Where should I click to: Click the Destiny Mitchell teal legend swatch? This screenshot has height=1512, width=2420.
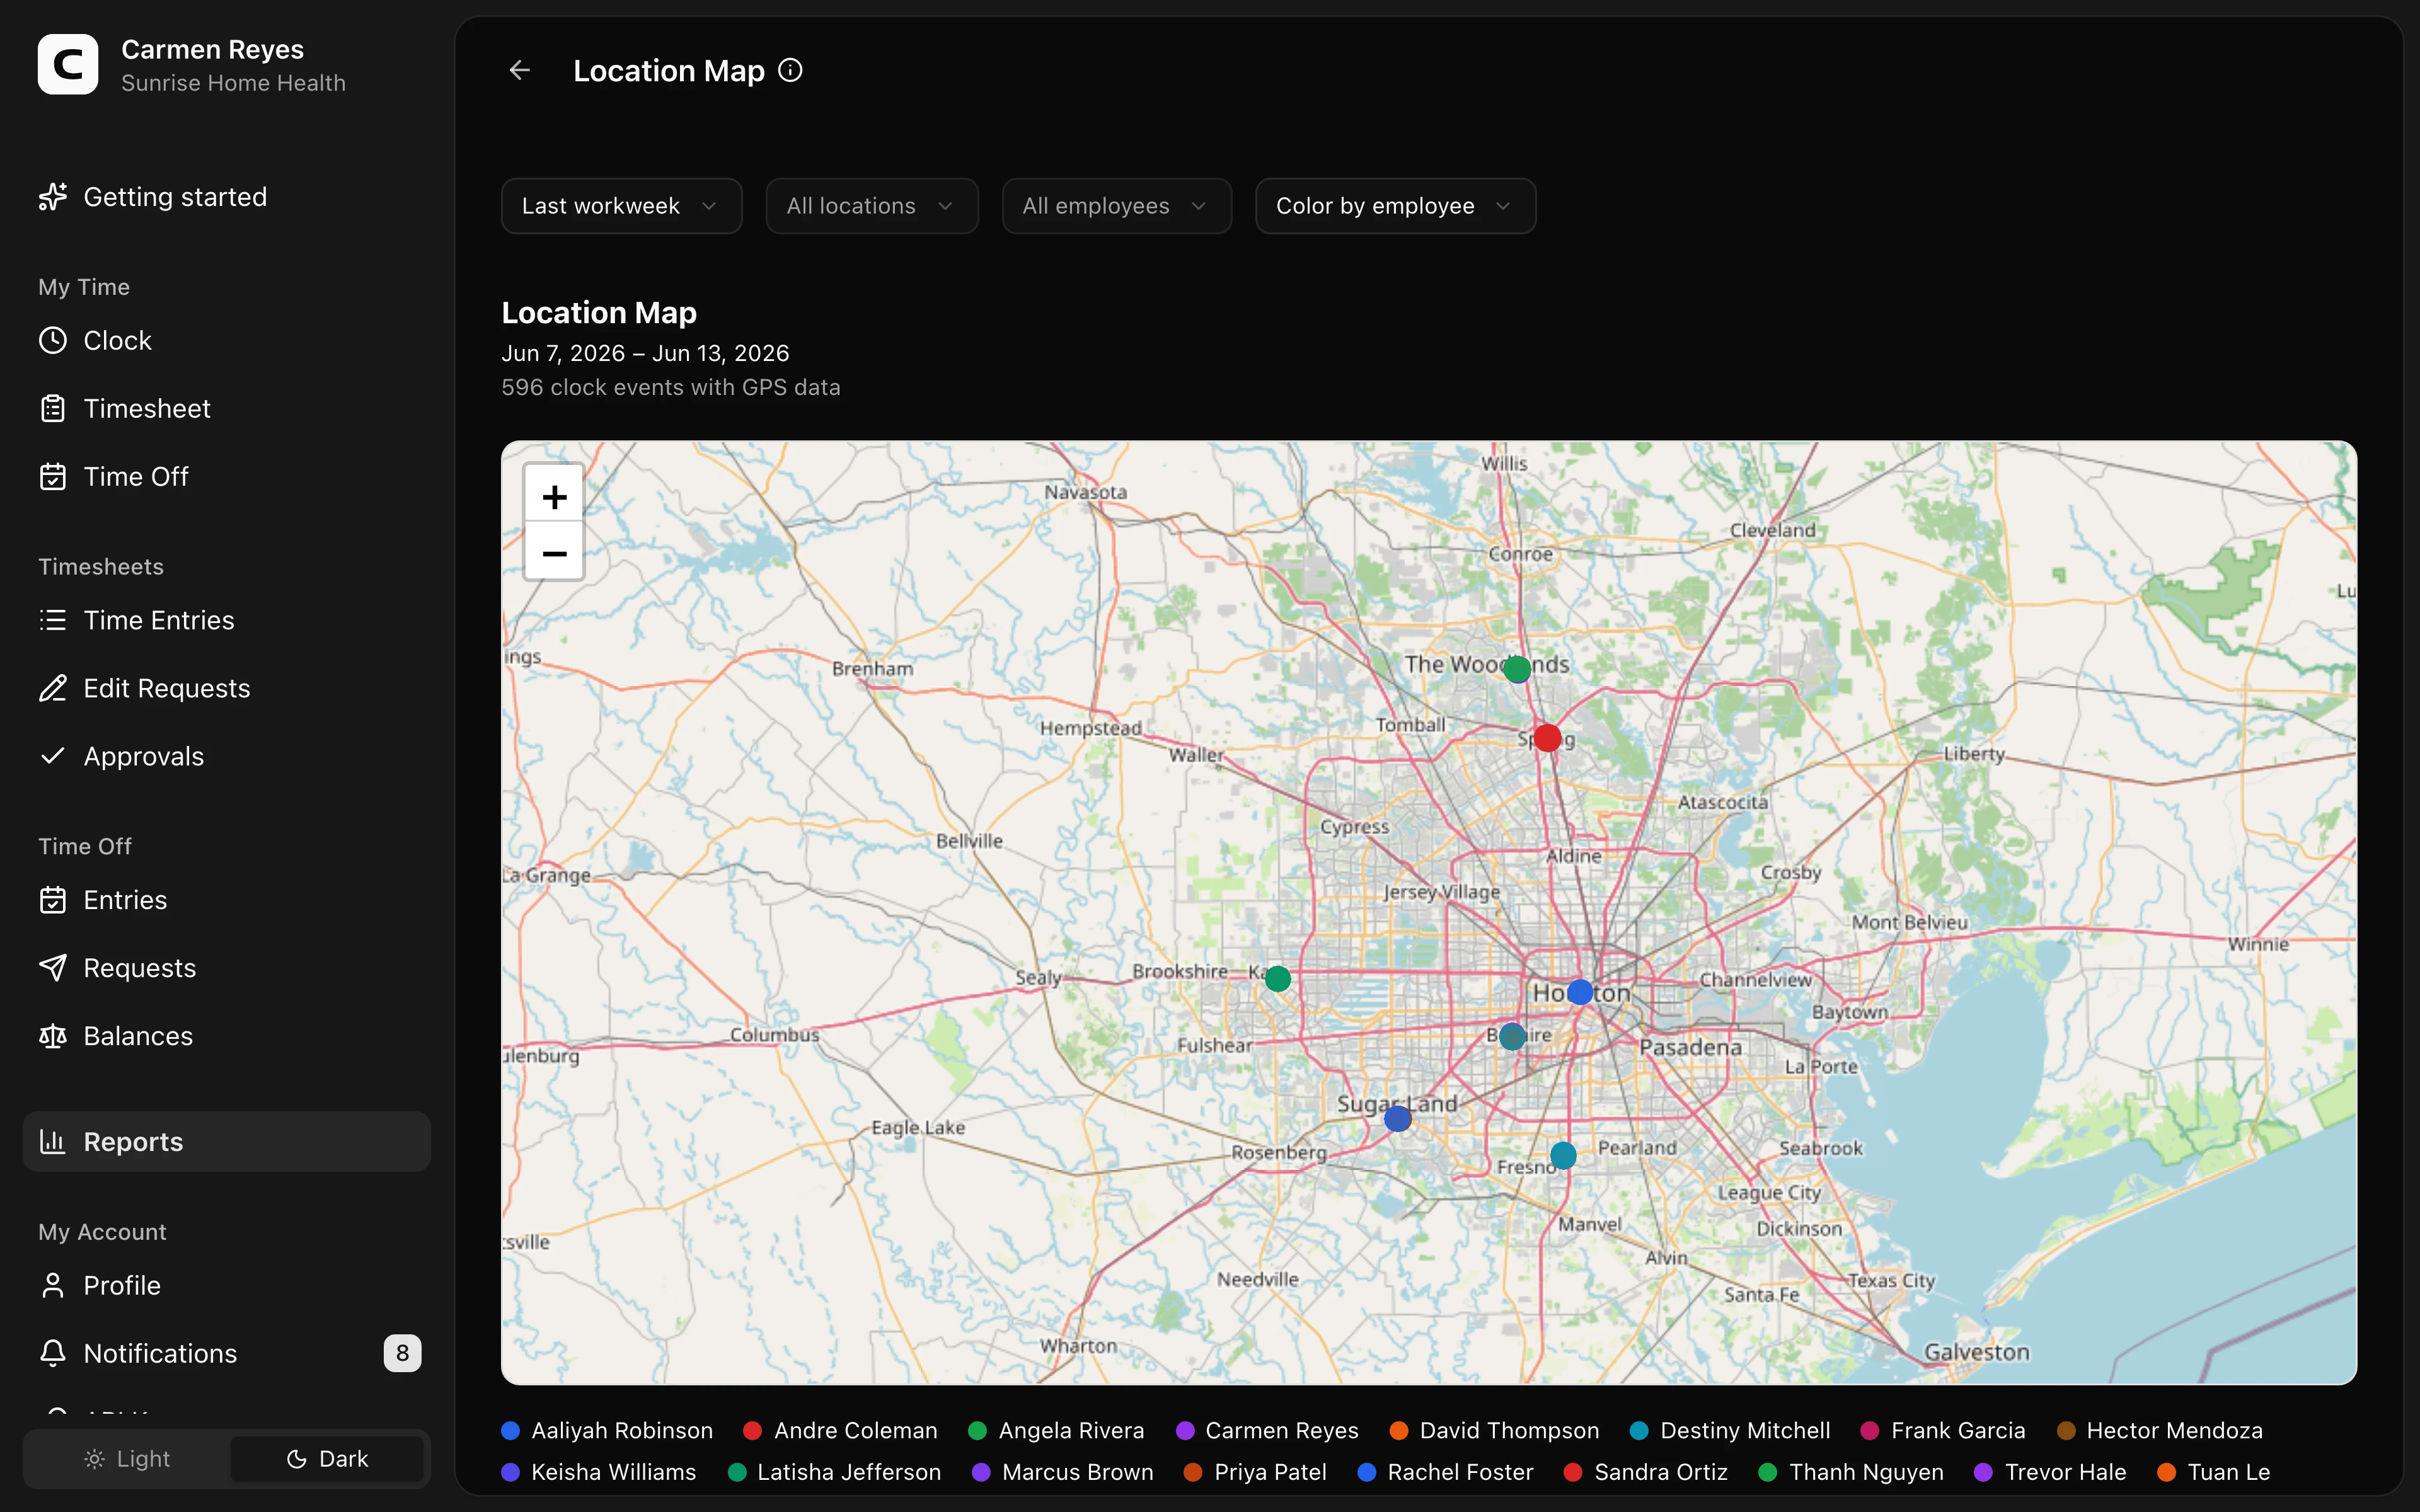1639,1430
